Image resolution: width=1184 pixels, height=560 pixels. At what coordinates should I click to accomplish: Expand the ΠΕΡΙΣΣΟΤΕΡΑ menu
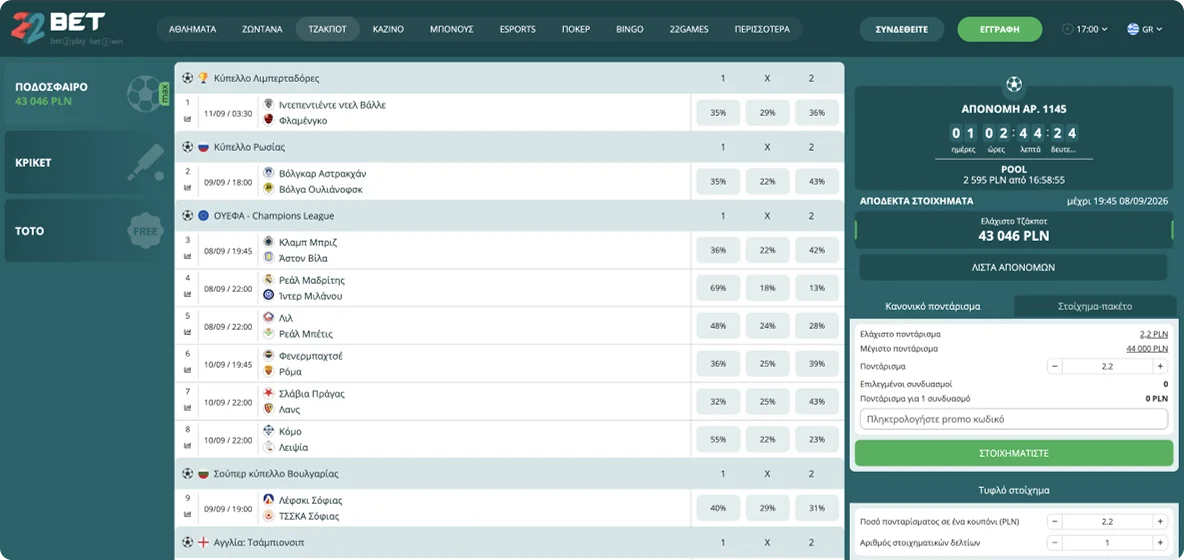coord(762,29)
